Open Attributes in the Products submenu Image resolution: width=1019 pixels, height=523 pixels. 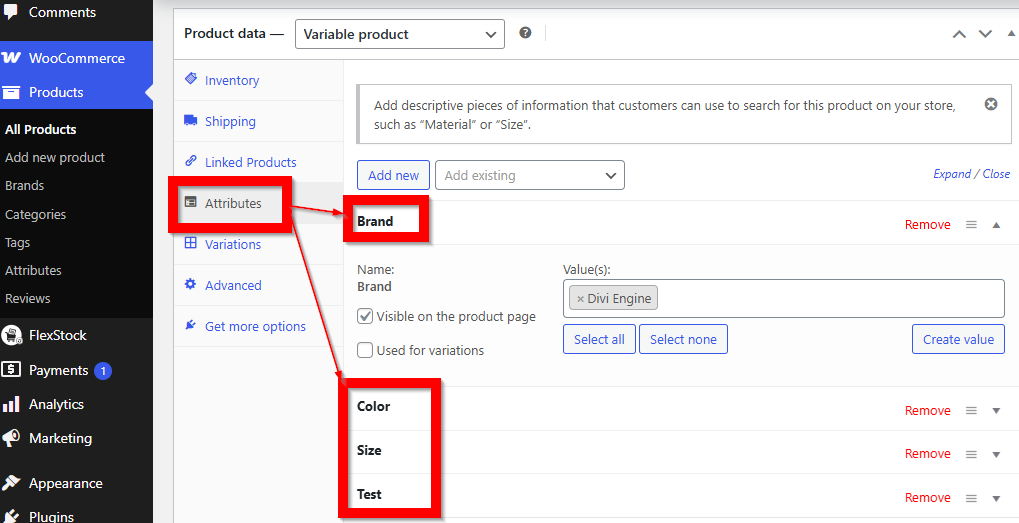pos(33,270)
